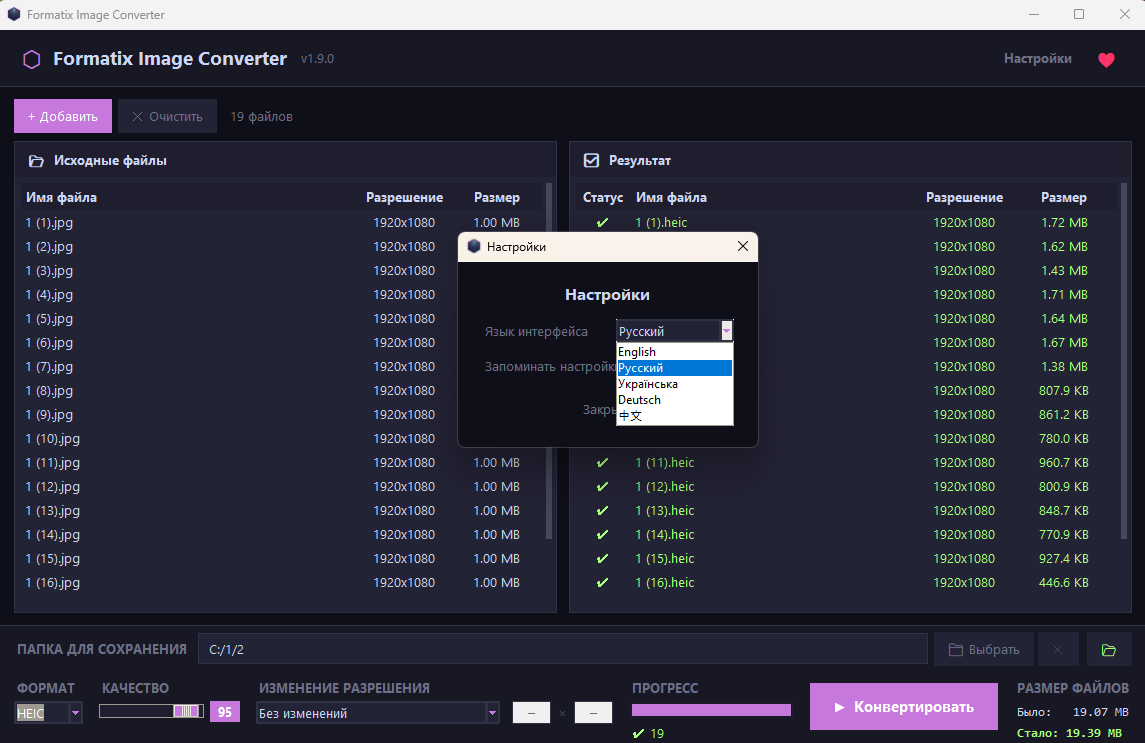The width and height of the screenshot is (1145, 743).
Task: Click source Разрешение column header
Action: (x=405, y=197)
